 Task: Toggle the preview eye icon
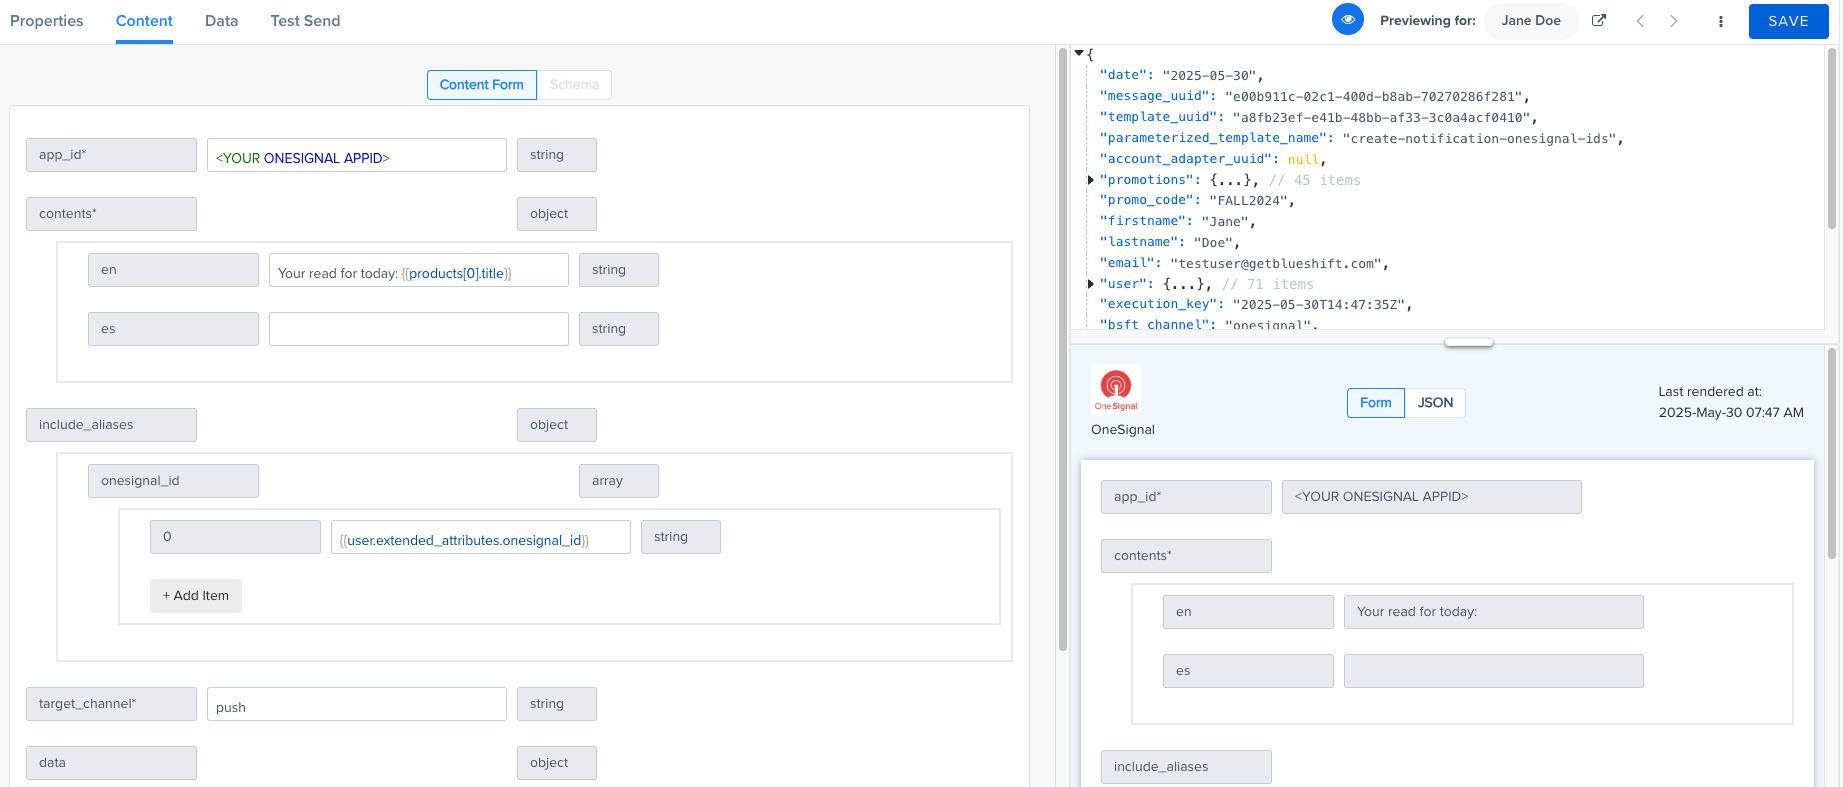coord(1348,19)
